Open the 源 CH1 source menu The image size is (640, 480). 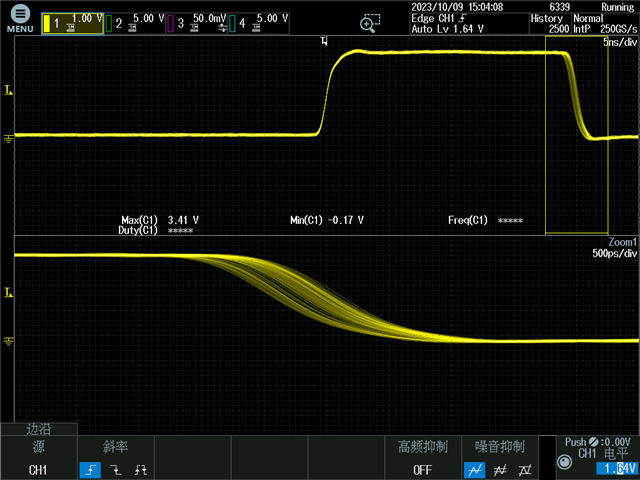tap(39, 458)
